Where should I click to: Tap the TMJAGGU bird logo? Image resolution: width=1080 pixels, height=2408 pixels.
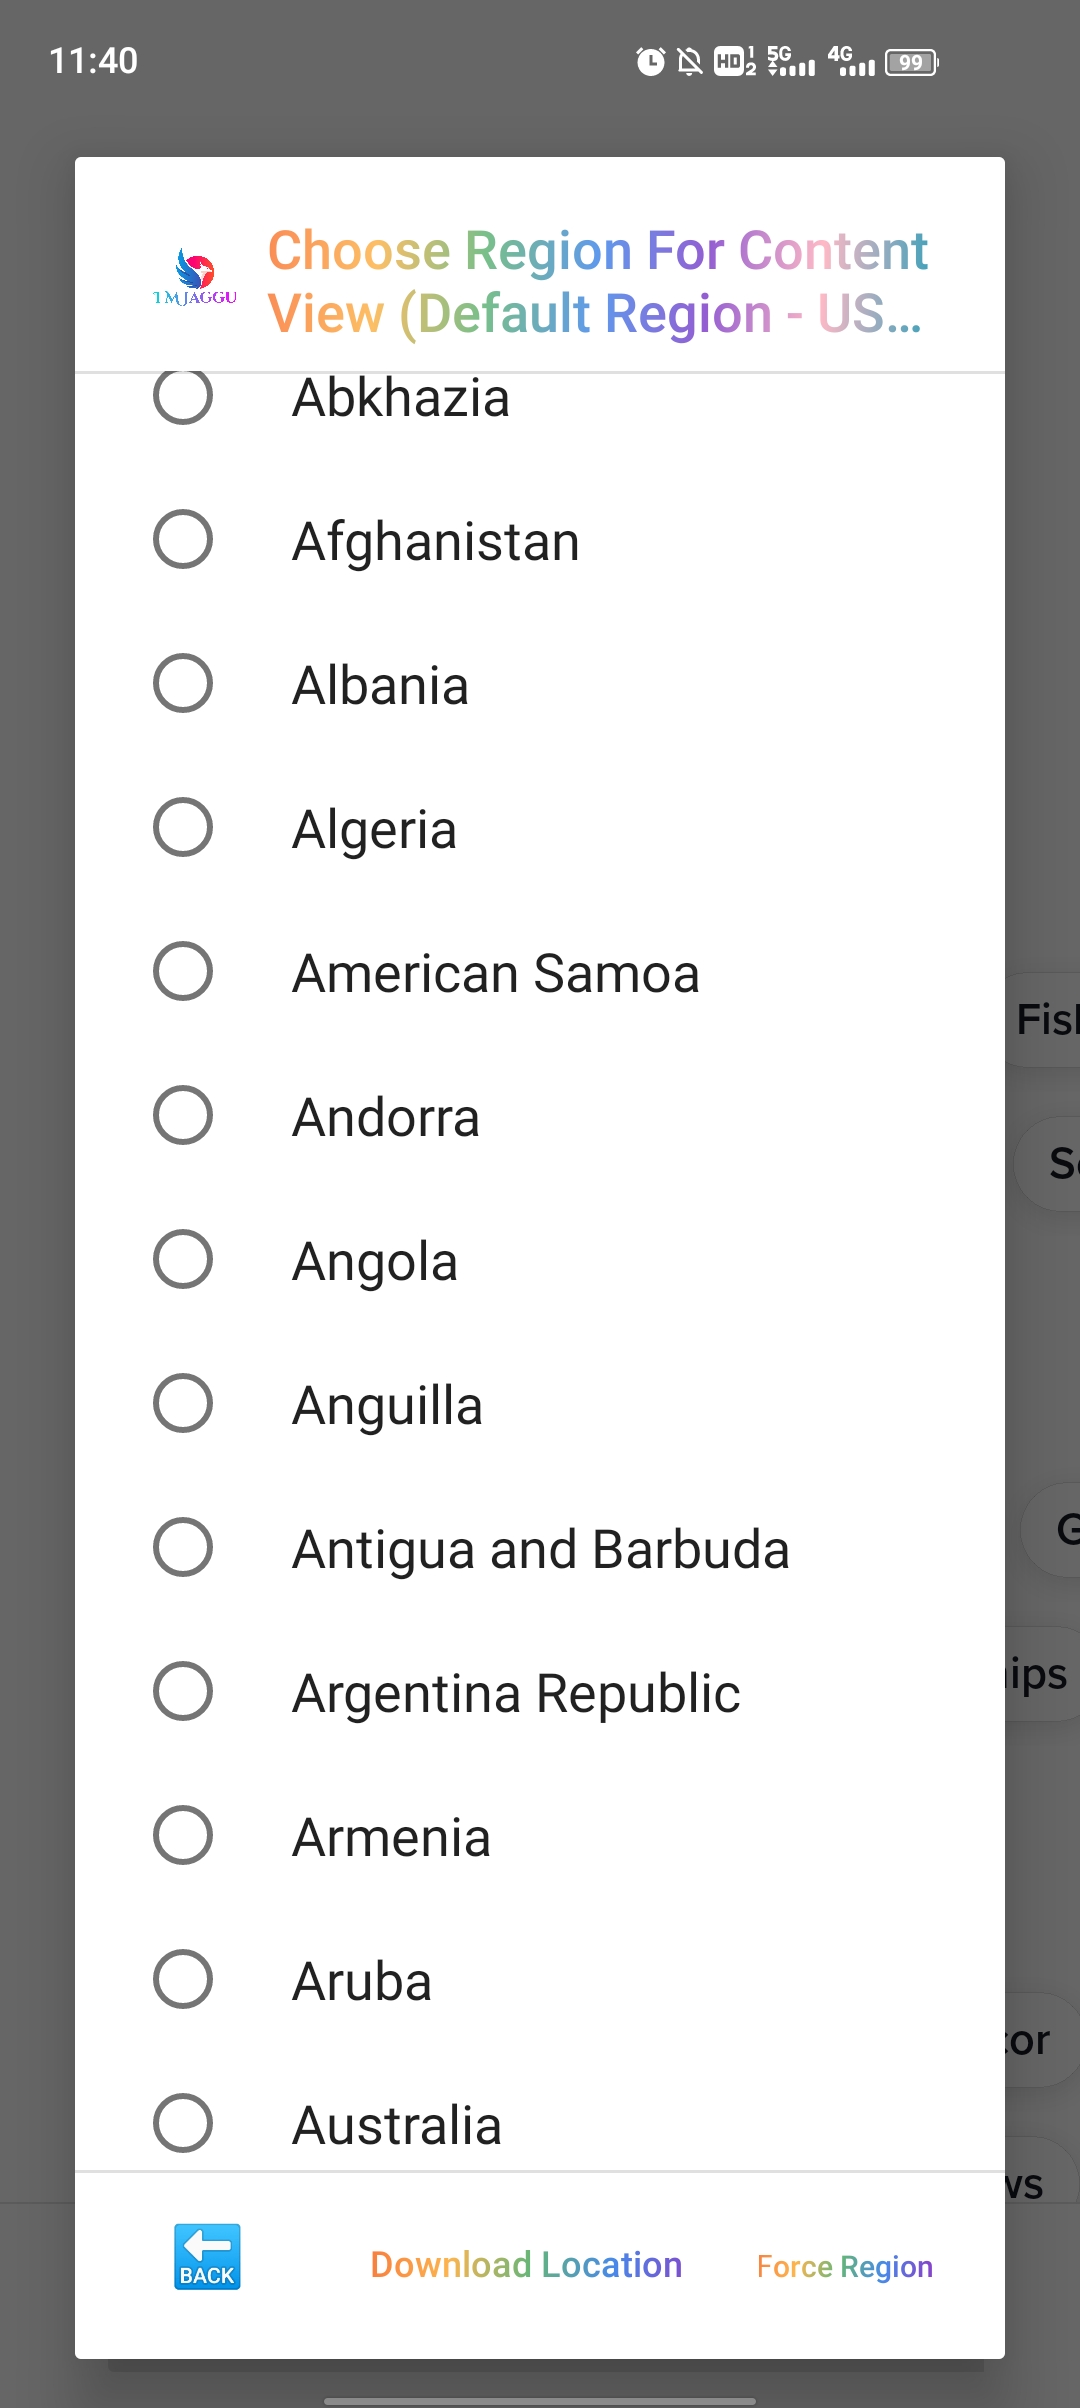click(195, 277)
